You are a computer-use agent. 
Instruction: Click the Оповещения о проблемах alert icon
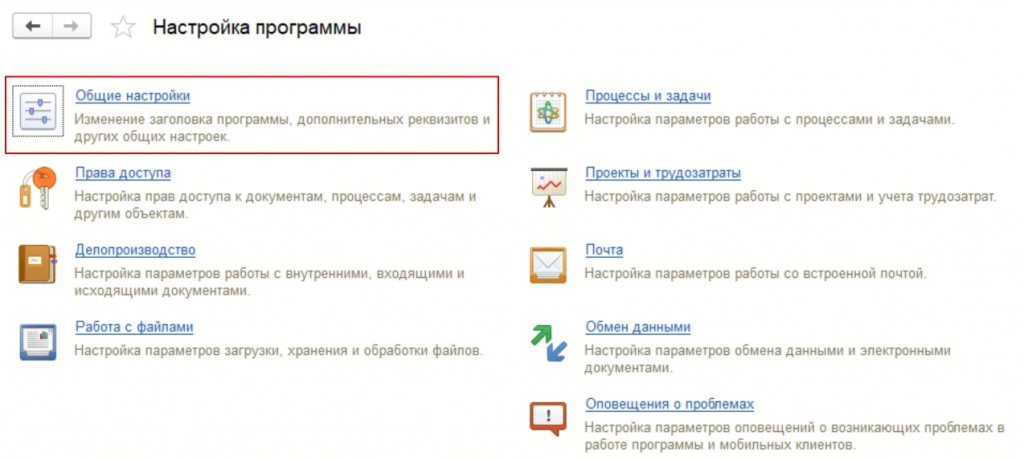(548, 418)
